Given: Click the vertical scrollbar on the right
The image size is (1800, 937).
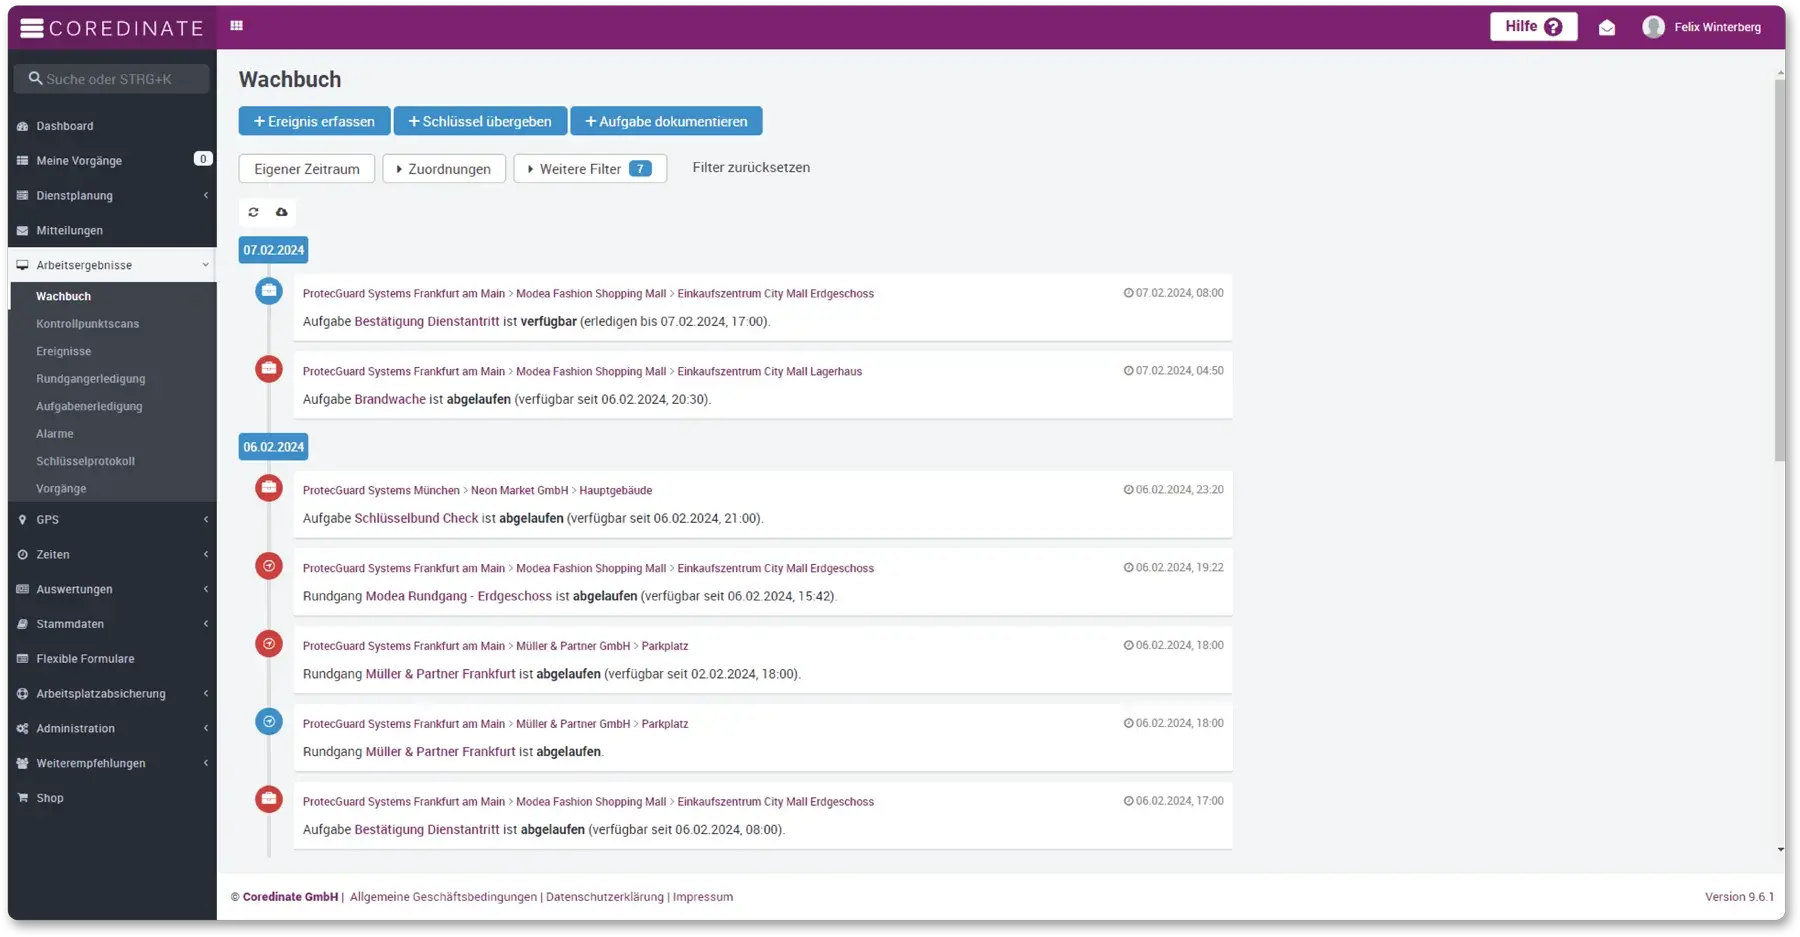Looking at the screenshot, I should pos(1779,270).
